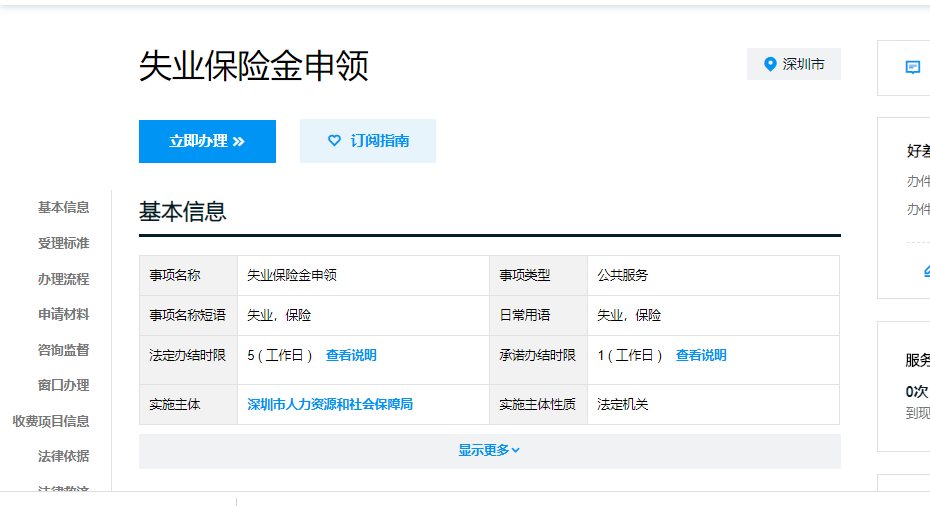Click the 基本信息 section heading
The width and height of the screenshot is (930, 506).
[183, 212]
